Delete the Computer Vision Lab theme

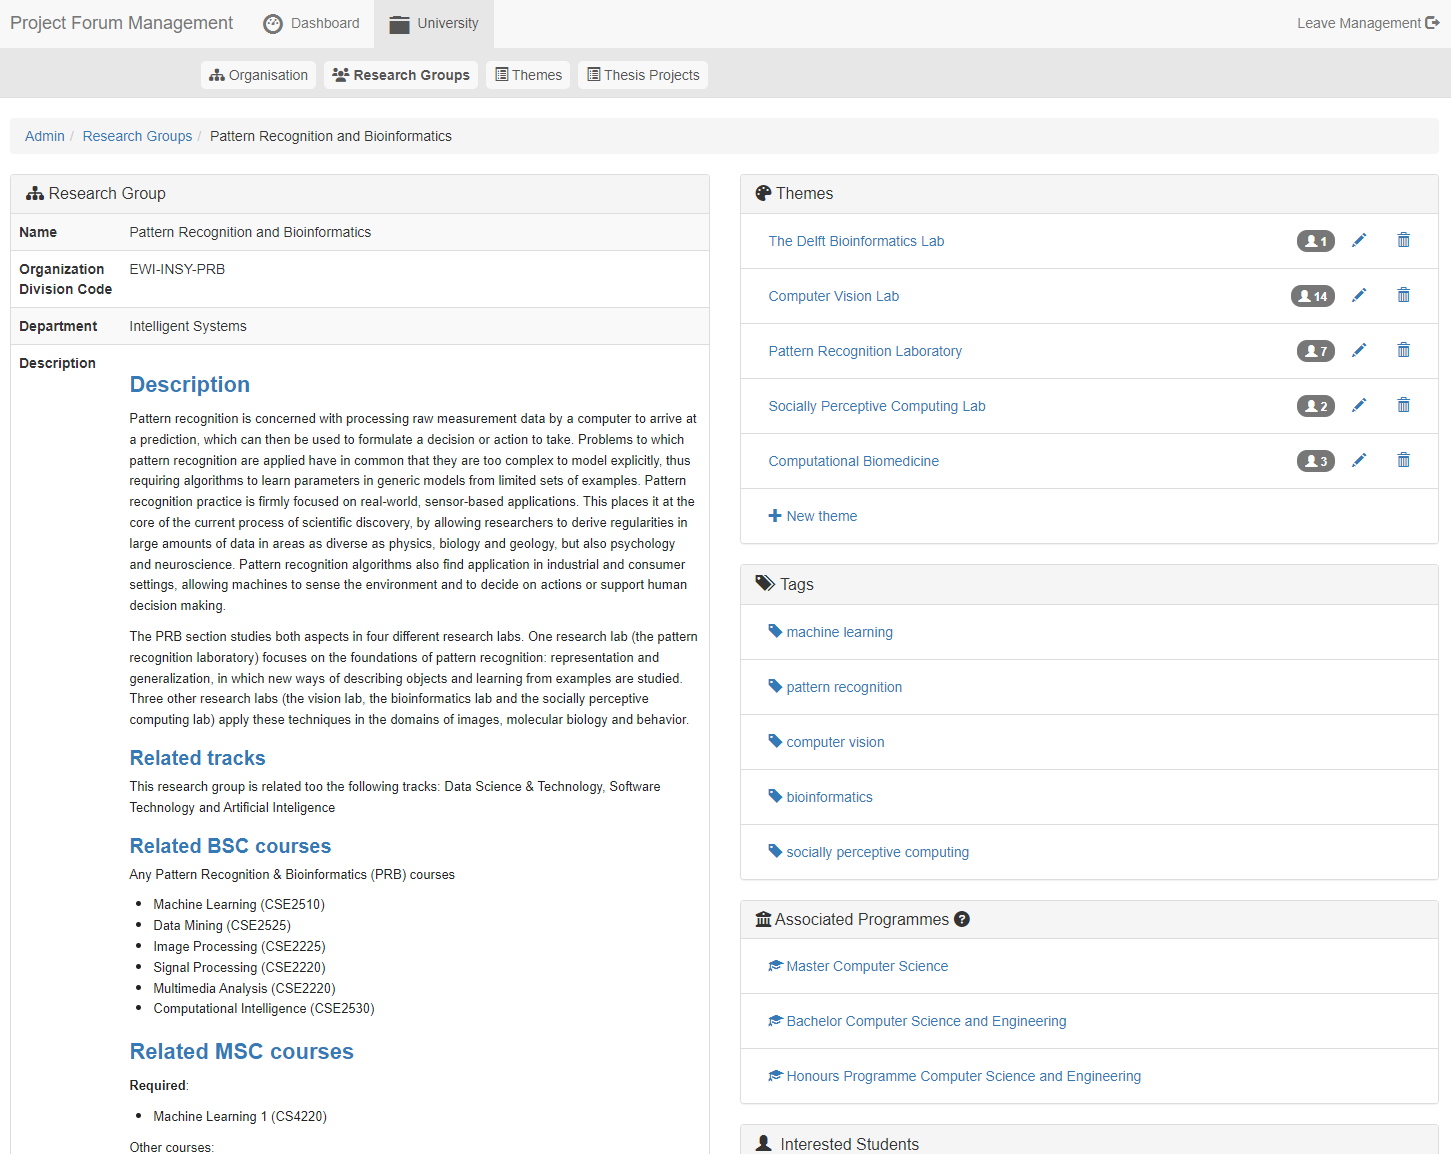[1403, 296]
